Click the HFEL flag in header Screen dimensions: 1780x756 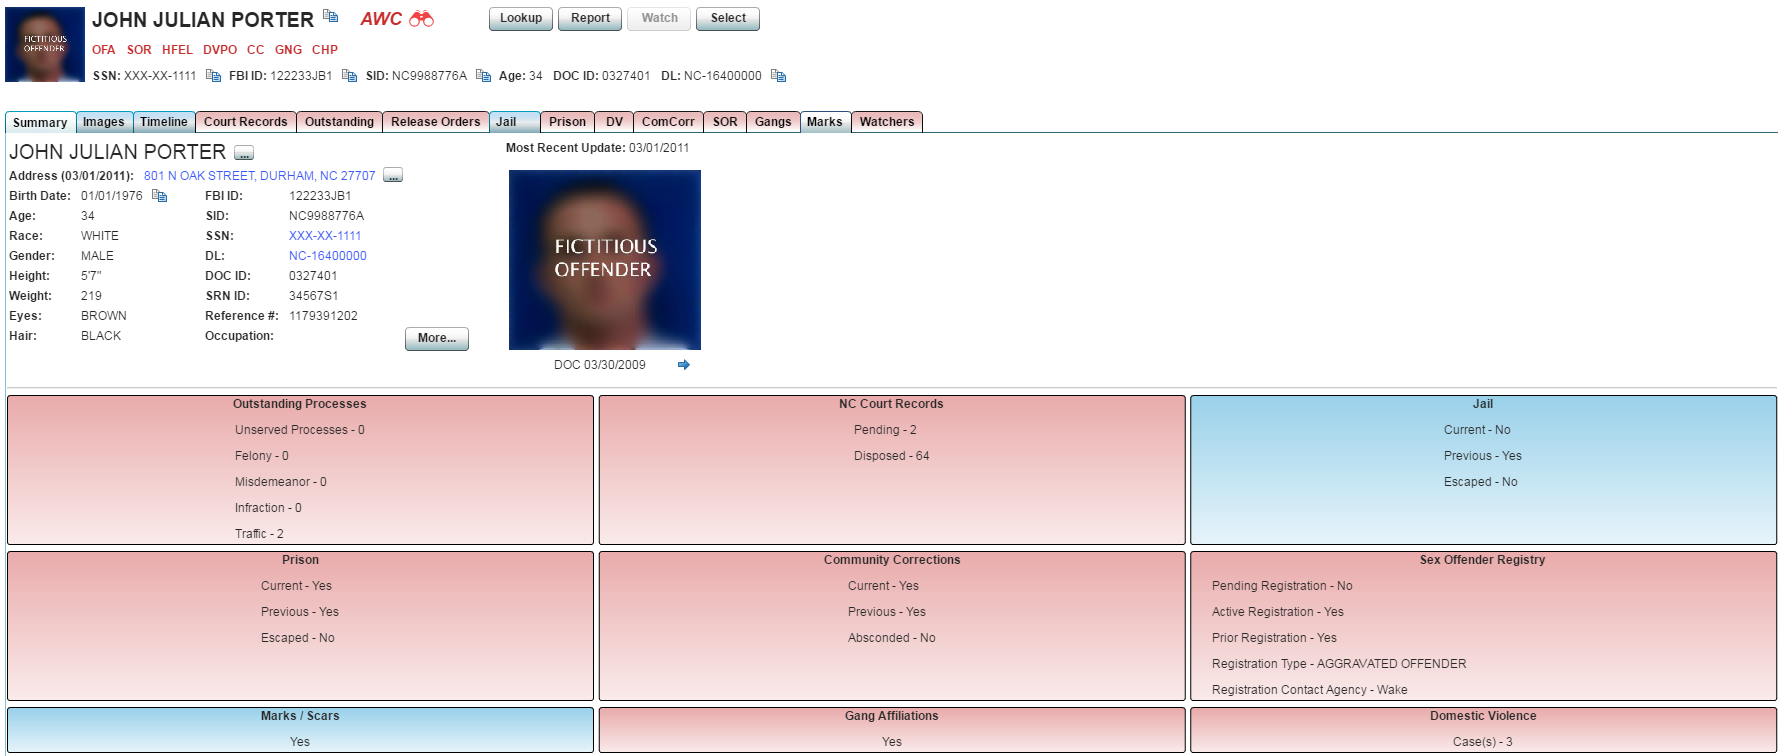pyautogui.click(x=178, y=50)
